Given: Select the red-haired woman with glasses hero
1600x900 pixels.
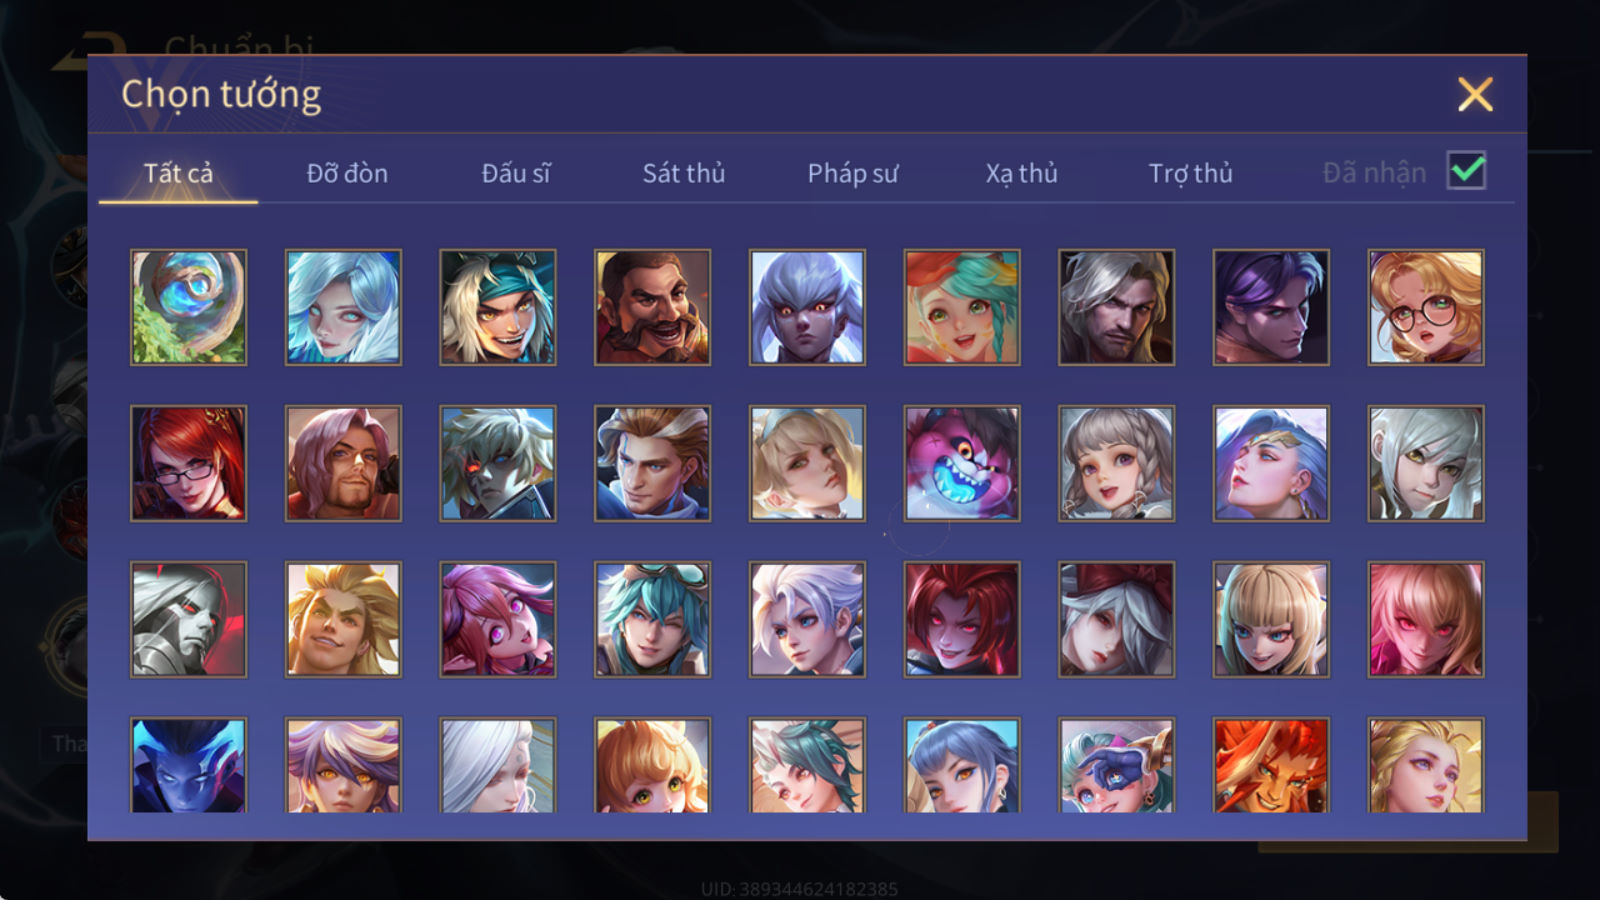Looking at the screenshot, I should (x=188, y=463).
